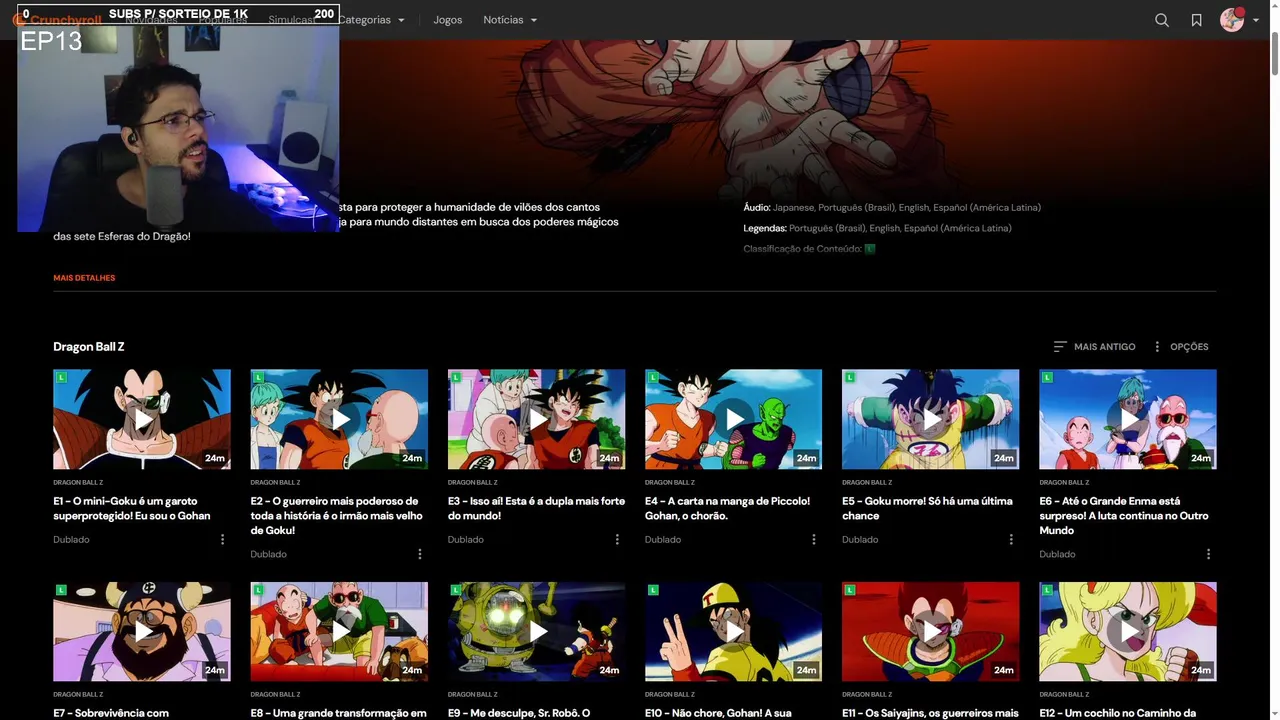Open title 'E4 – A carta na manga de Piccolo'

(x=727, y=508)
